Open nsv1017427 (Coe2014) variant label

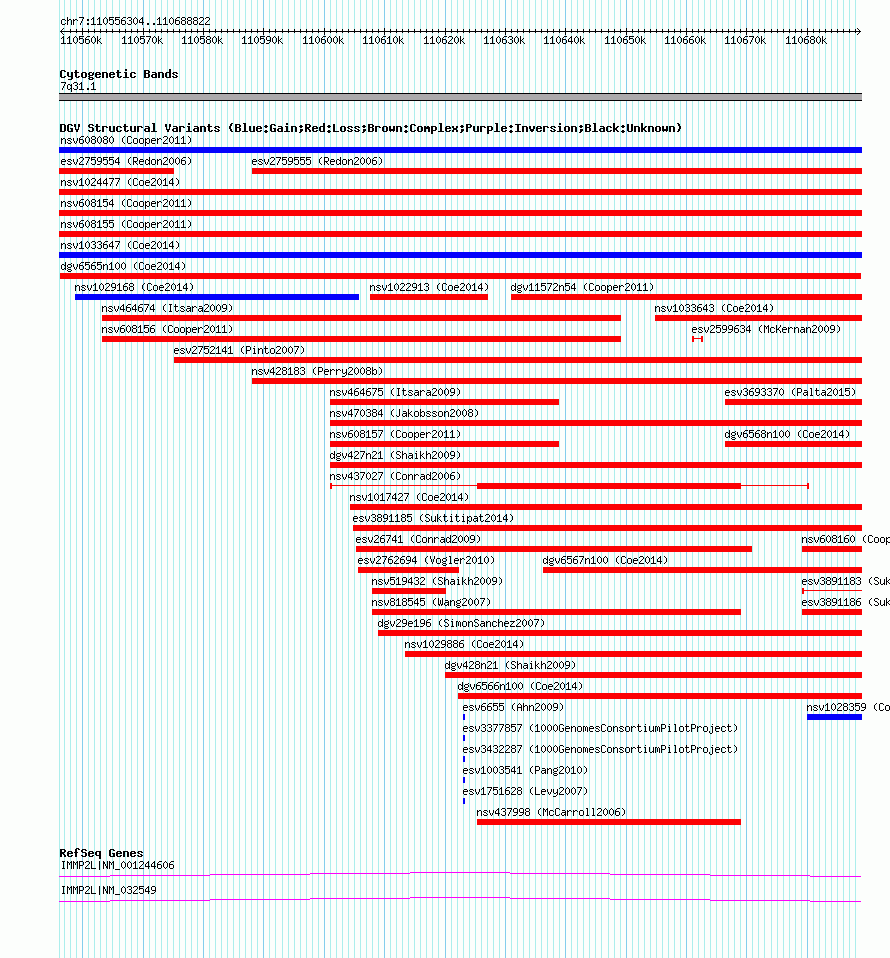pos(409,497)
